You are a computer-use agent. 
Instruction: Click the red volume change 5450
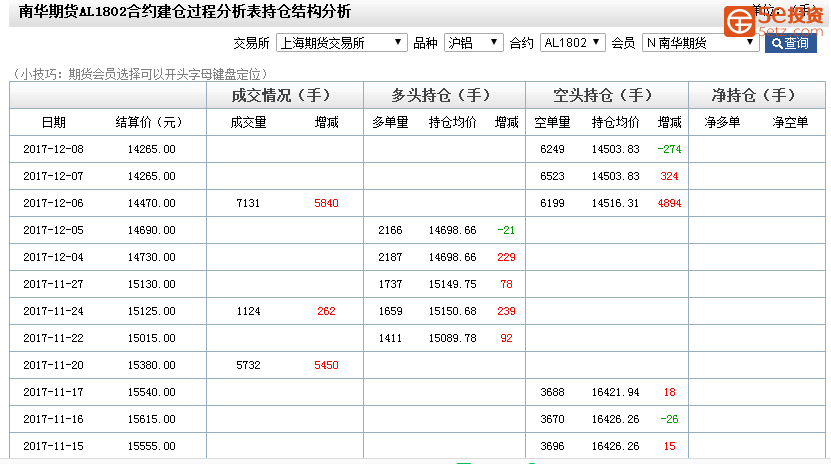(x=326, y=365)
